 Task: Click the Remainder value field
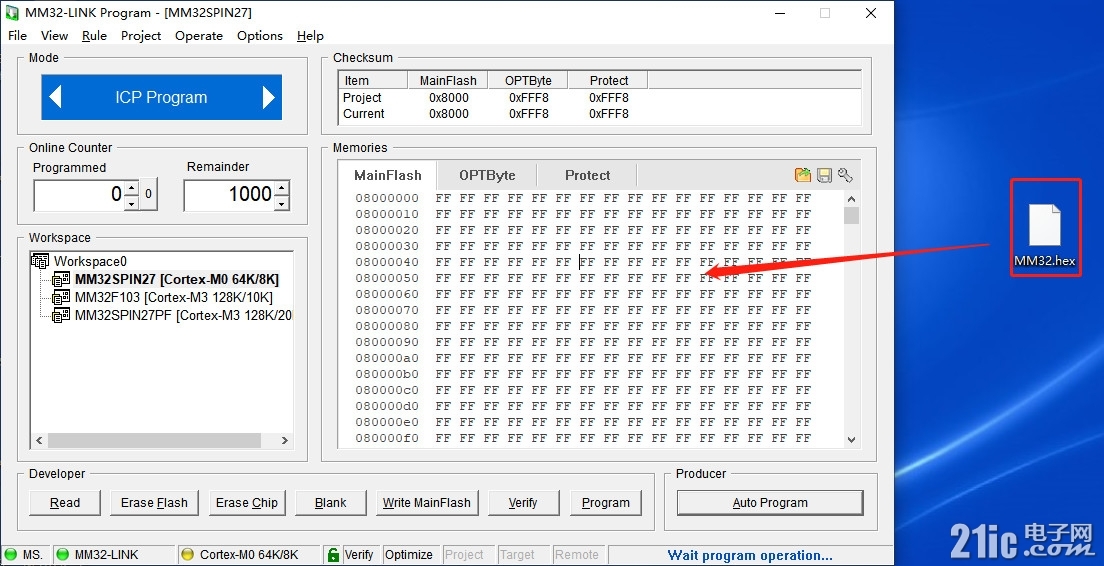click(230, 194)
